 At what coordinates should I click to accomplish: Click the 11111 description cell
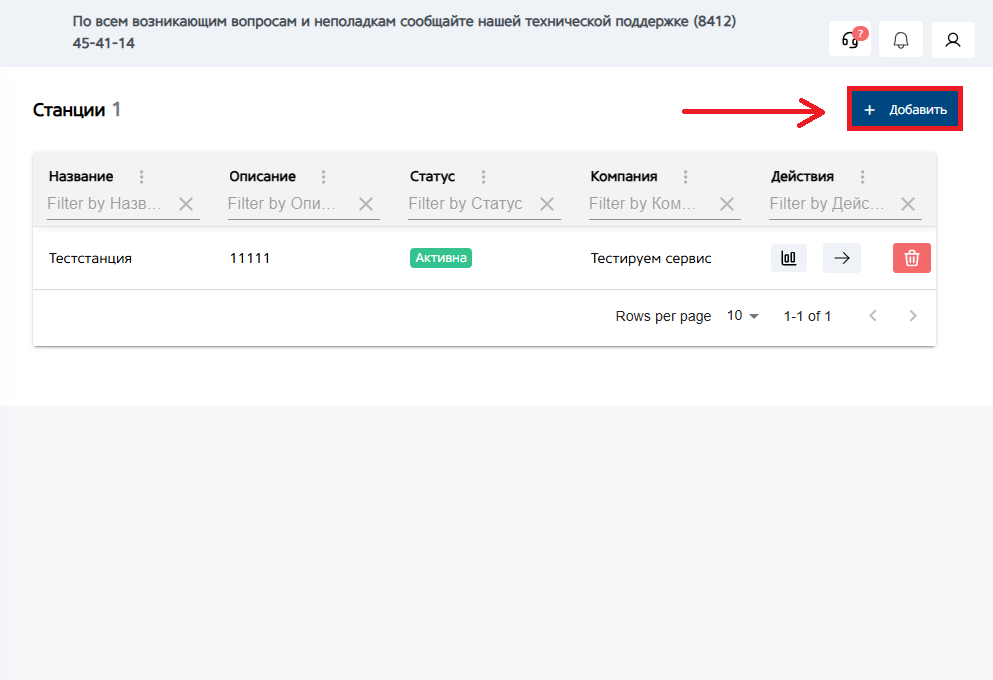[250, 258]
